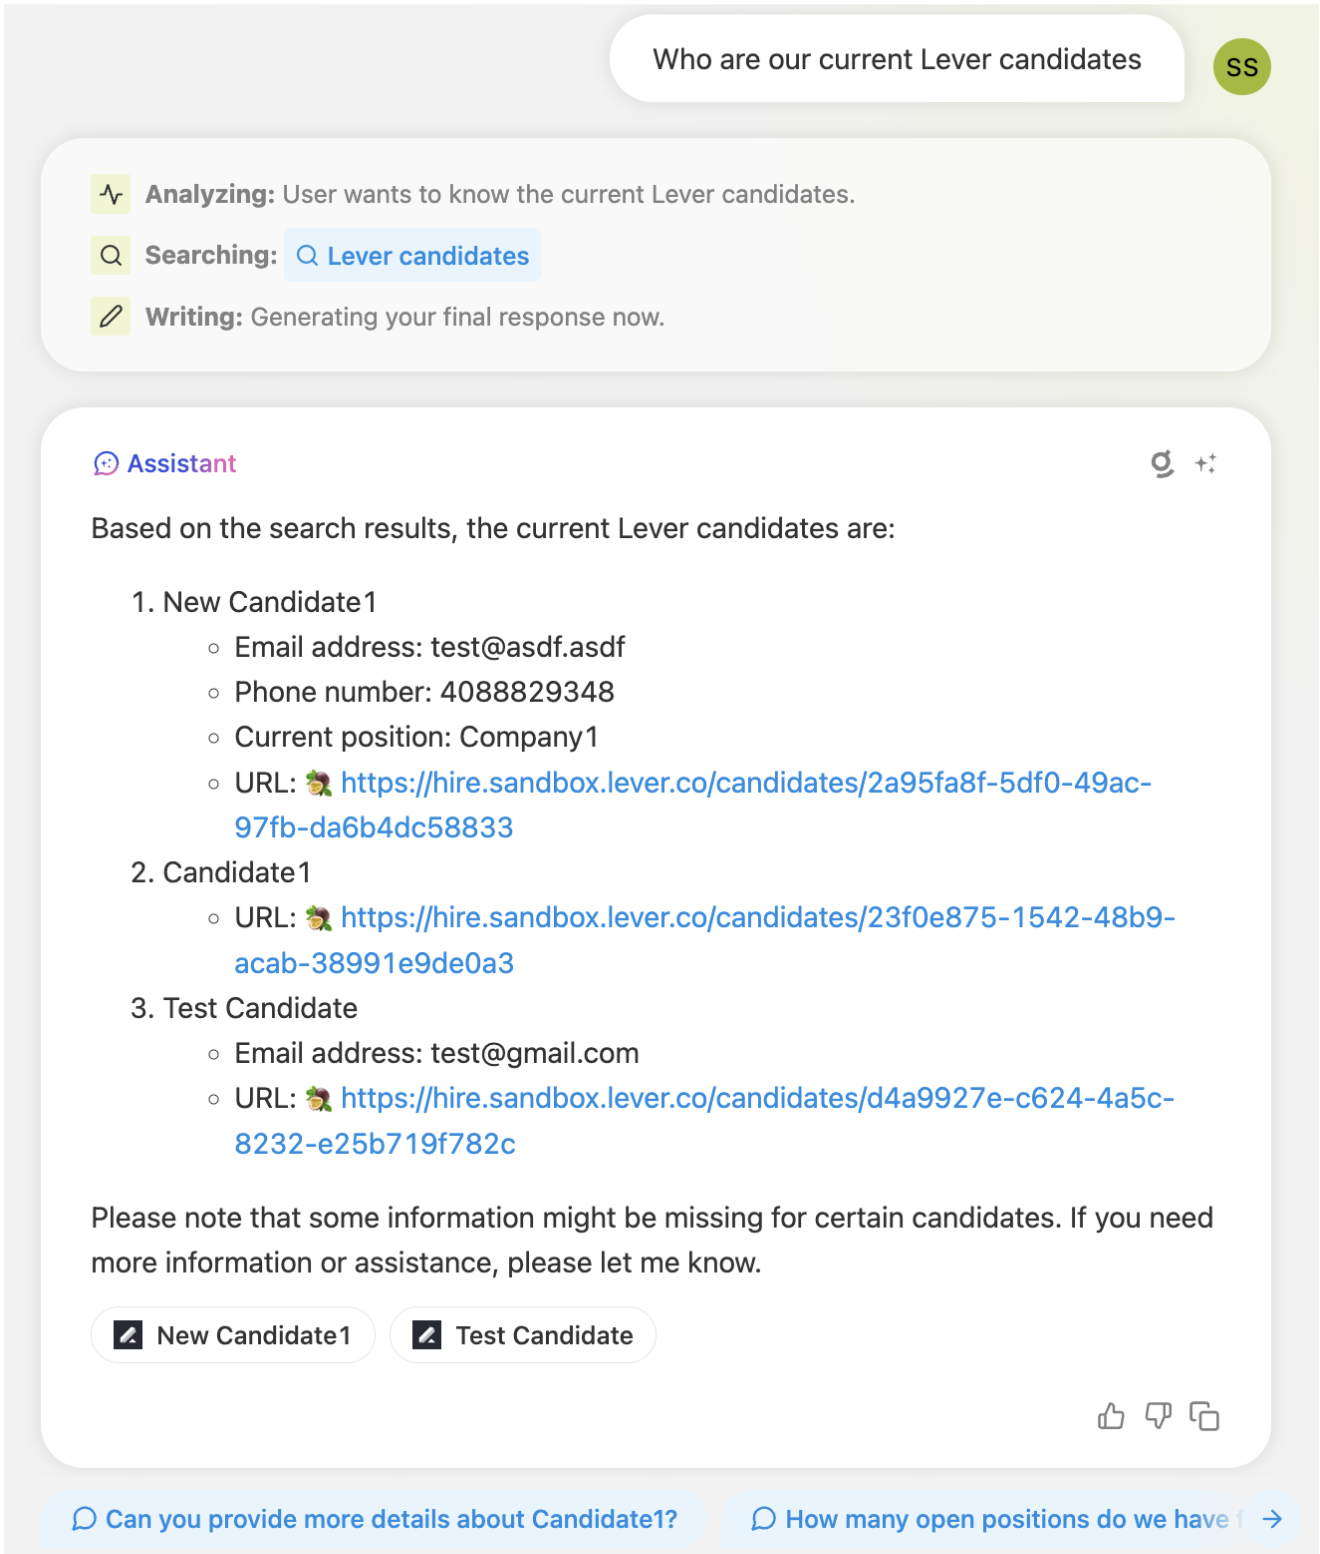This screenshot has height=1554, width=1320.
Task: Click the search engine icon beside sparkle
Action: pyautogui.click(x=1161, y=463)
